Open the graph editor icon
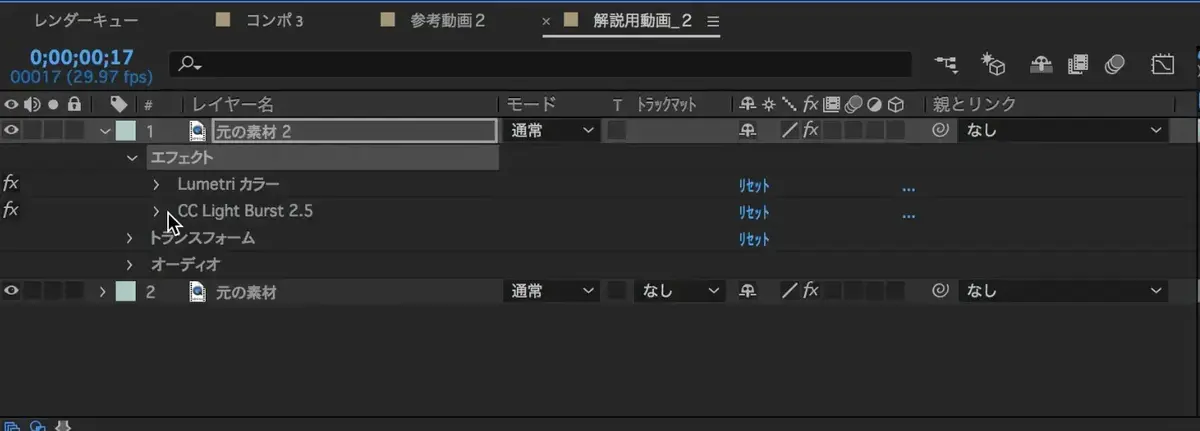Screen dimensions: 1200x431 1162,65
